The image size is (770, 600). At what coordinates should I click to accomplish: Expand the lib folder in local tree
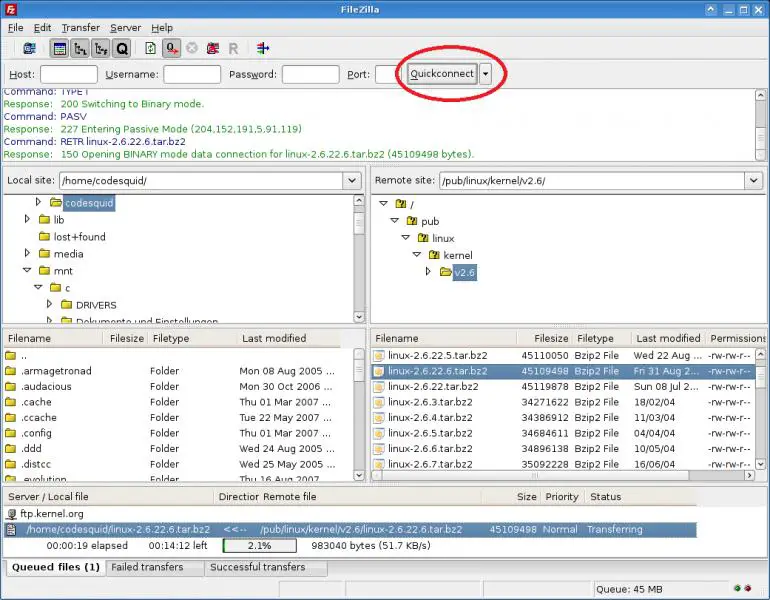click(x=27, y=218)
